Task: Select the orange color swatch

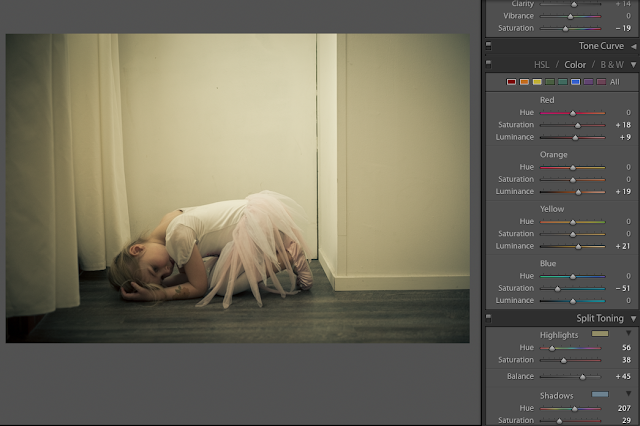Action: point(524,82)
